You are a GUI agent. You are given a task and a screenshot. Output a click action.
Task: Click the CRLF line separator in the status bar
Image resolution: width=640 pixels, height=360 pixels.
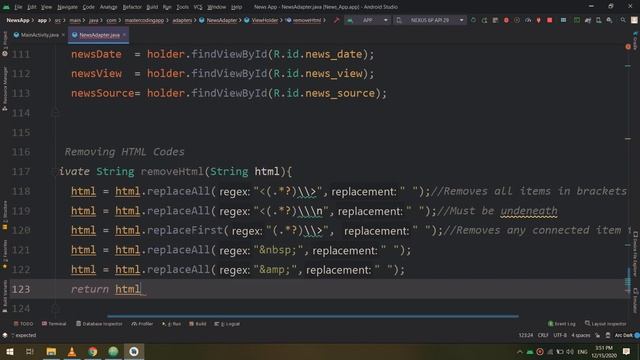(543, 336)
